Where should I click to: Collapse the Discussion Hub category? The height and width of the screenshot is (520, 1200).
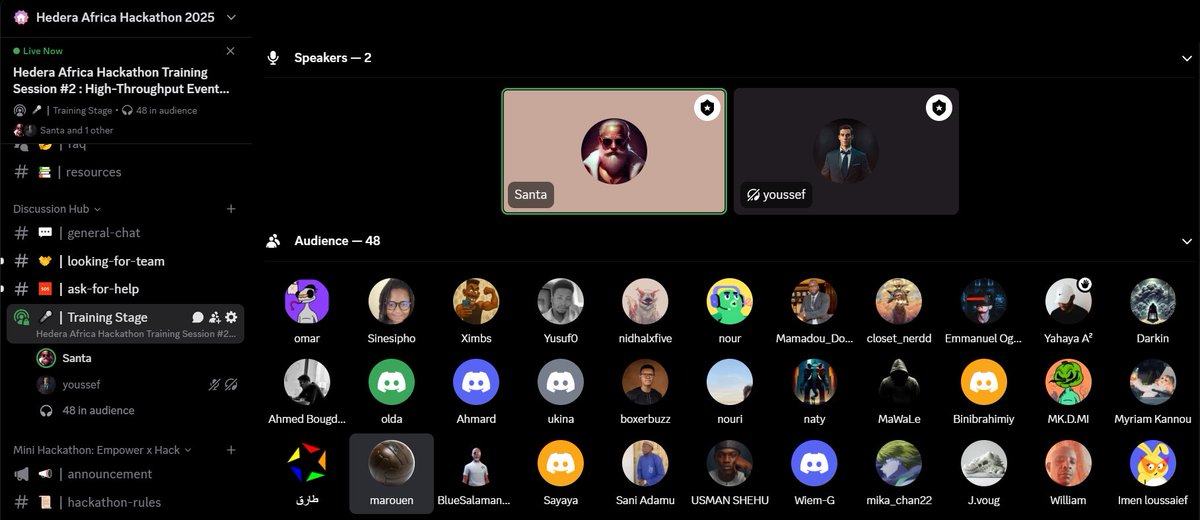(x=57, y=209)
